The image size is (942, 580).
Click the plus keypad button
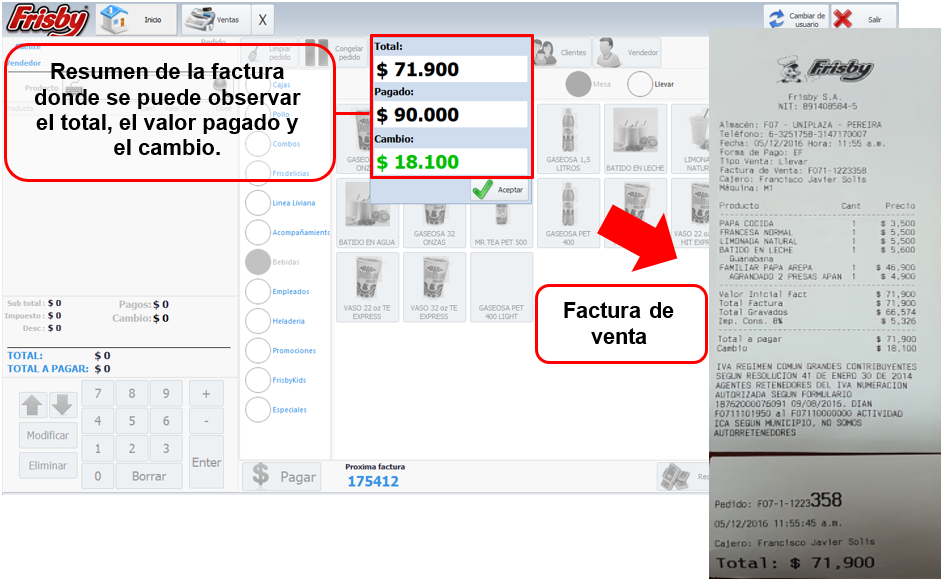(206, 394)
